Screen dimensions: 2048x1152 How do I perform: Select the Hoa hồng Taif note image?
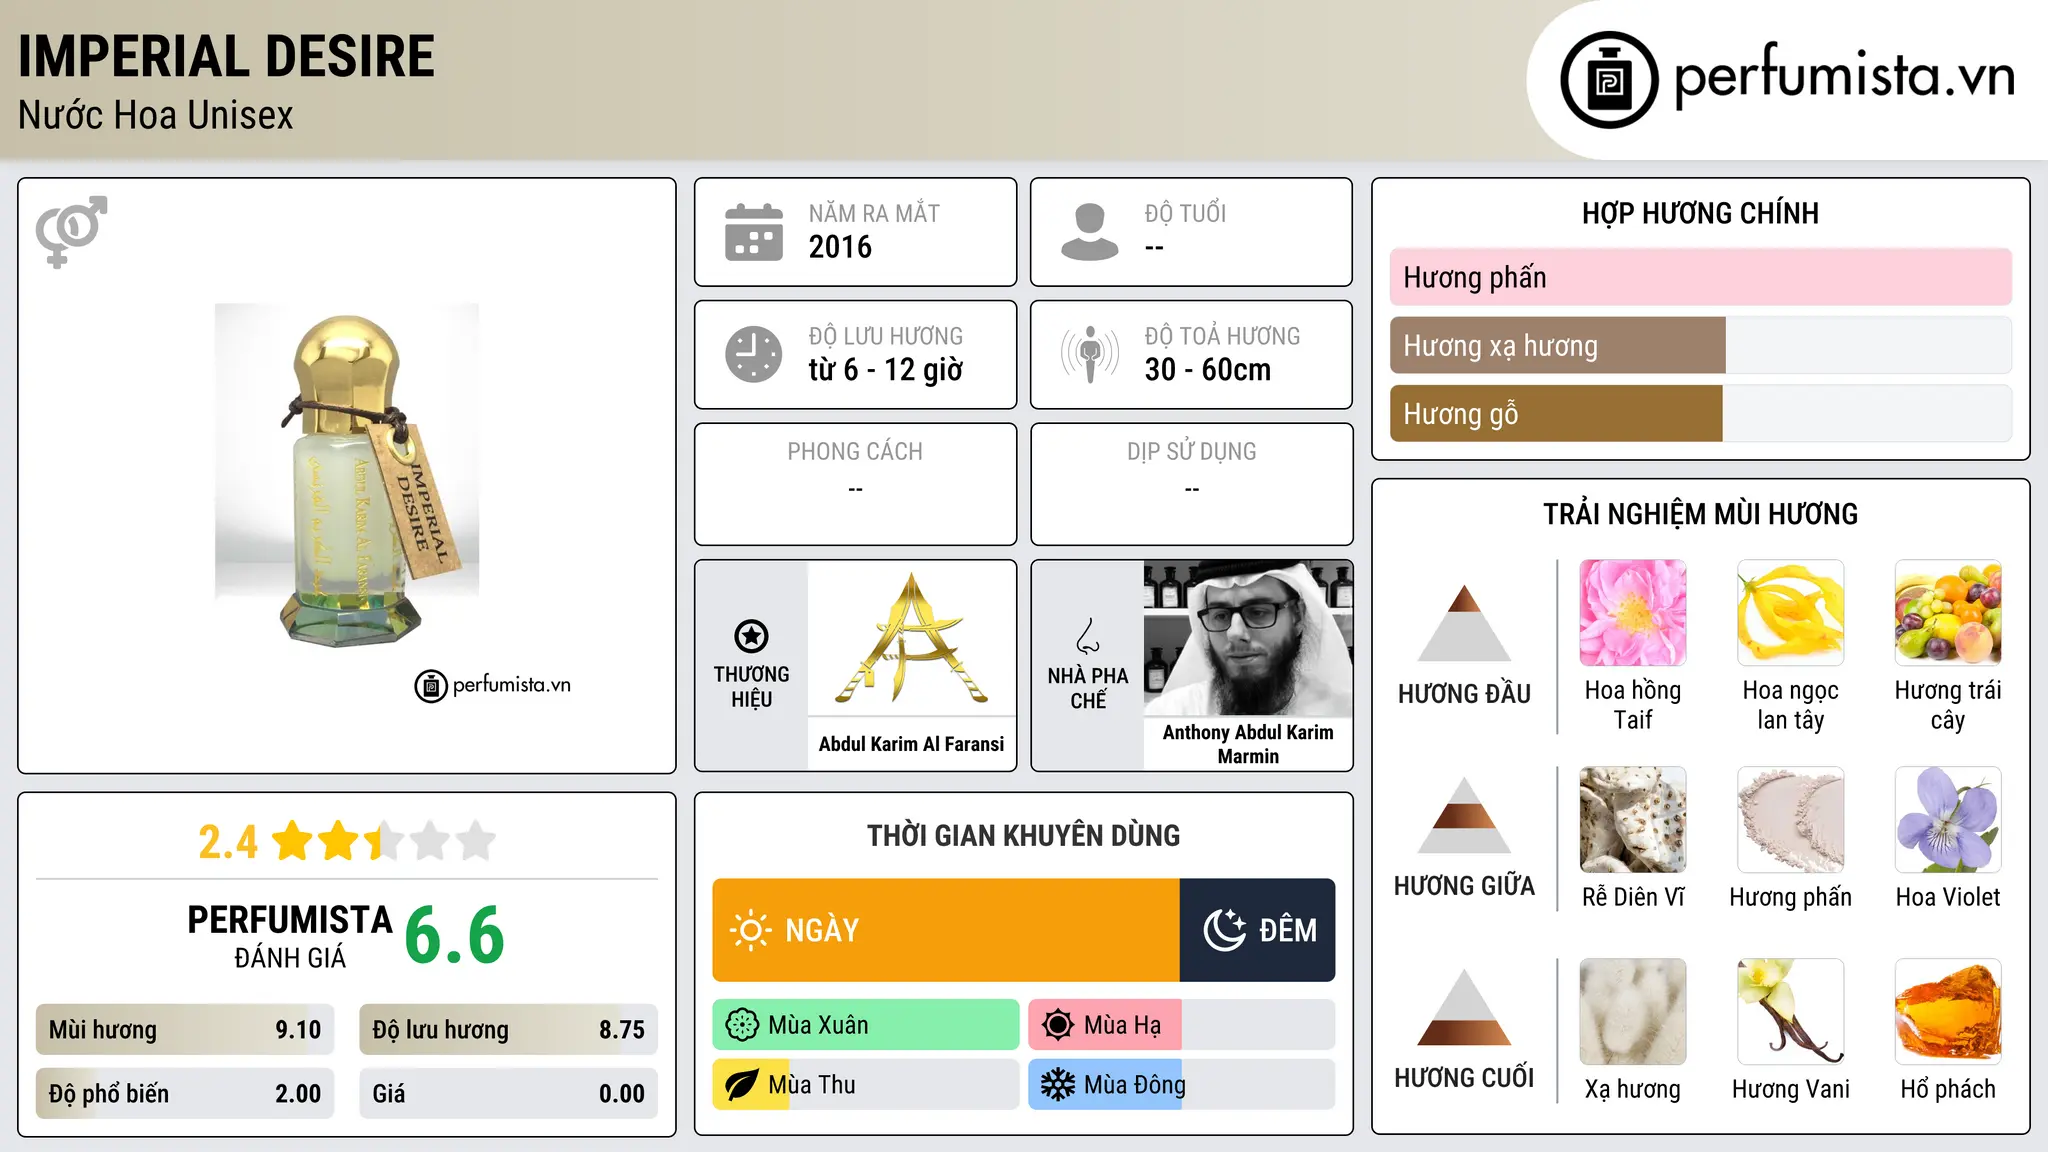click(1633, 613)
